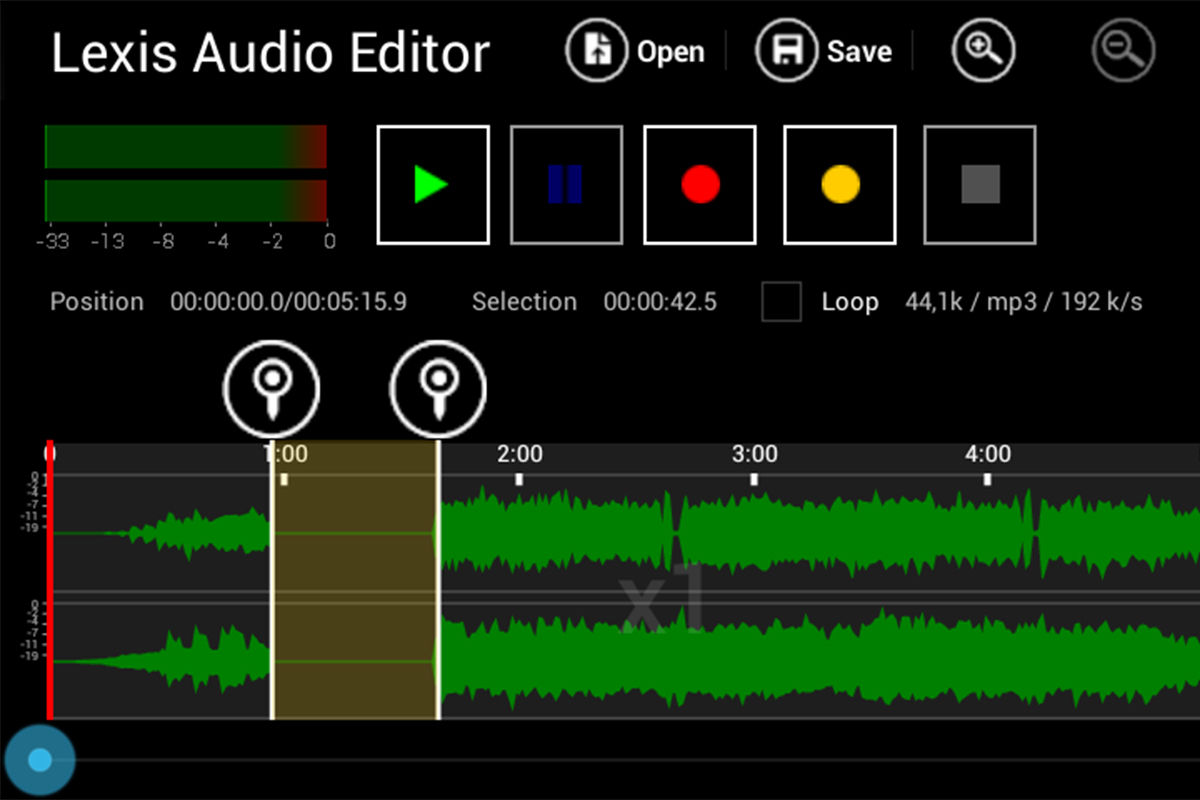
Task: Start playback with the green play button
Action: 433,185
